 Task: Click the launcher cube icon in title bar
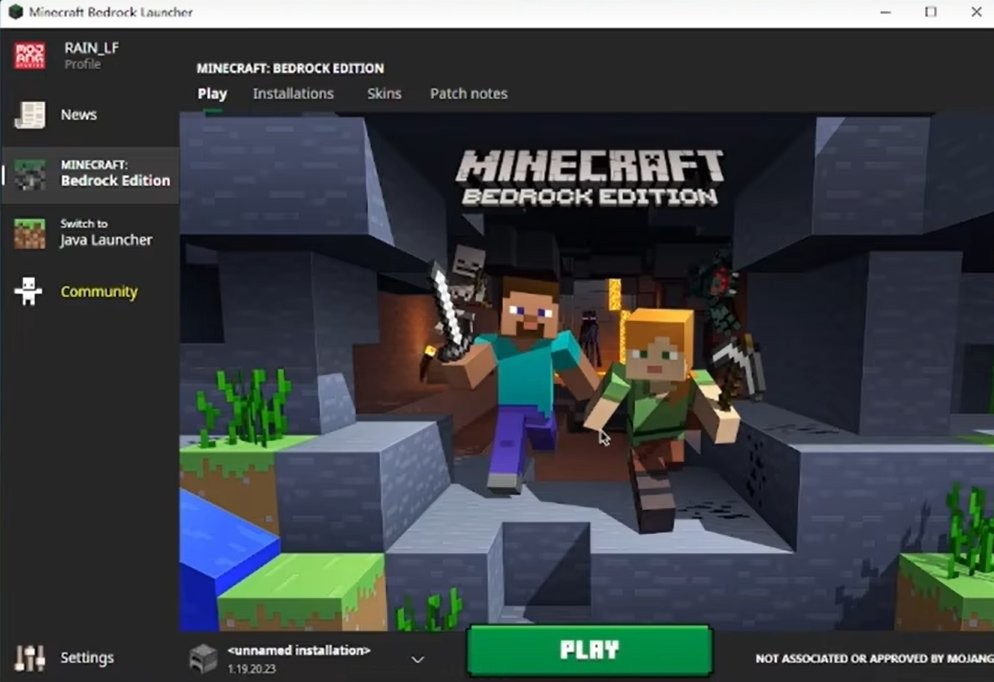15,12
